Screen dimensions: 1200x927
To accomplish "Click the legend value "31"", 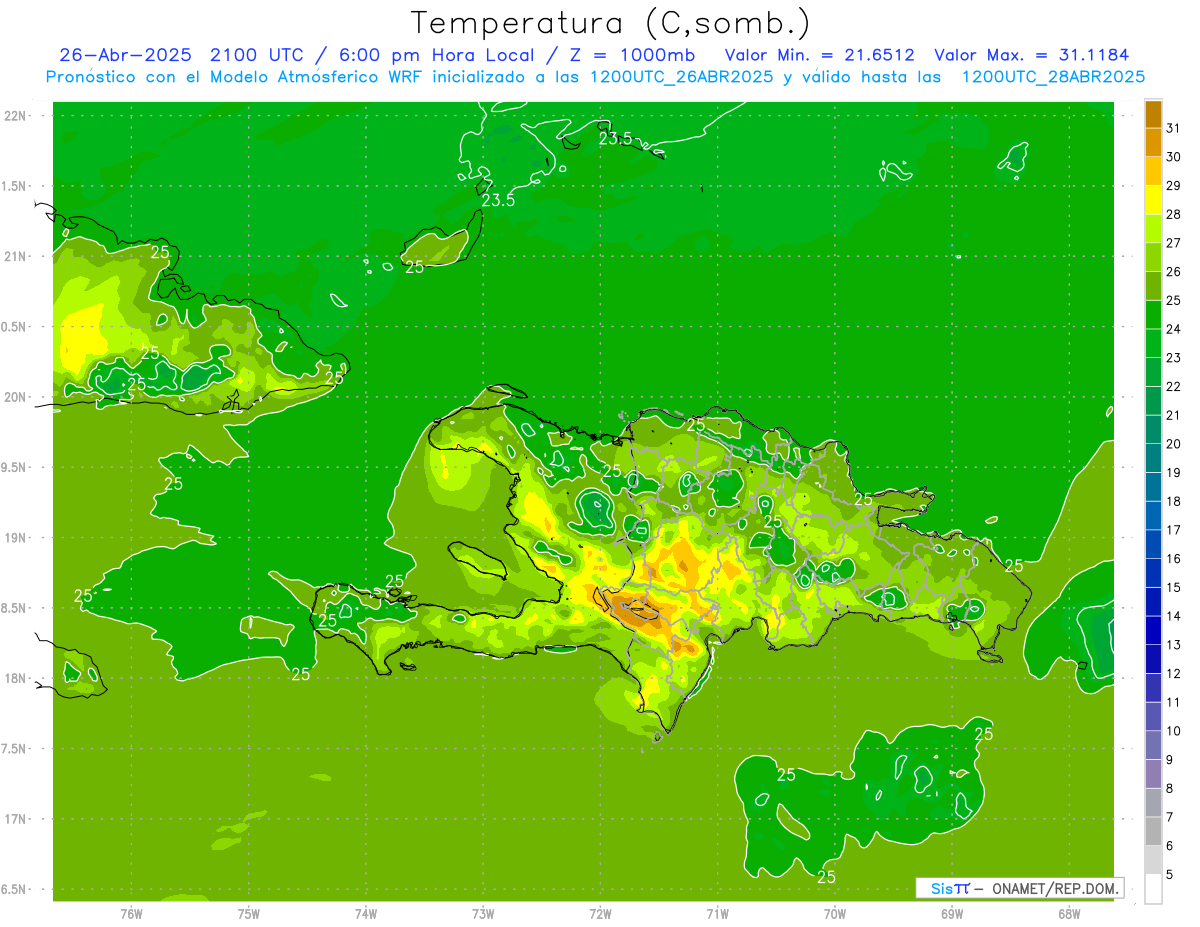I will click(x=1173, y=128).
